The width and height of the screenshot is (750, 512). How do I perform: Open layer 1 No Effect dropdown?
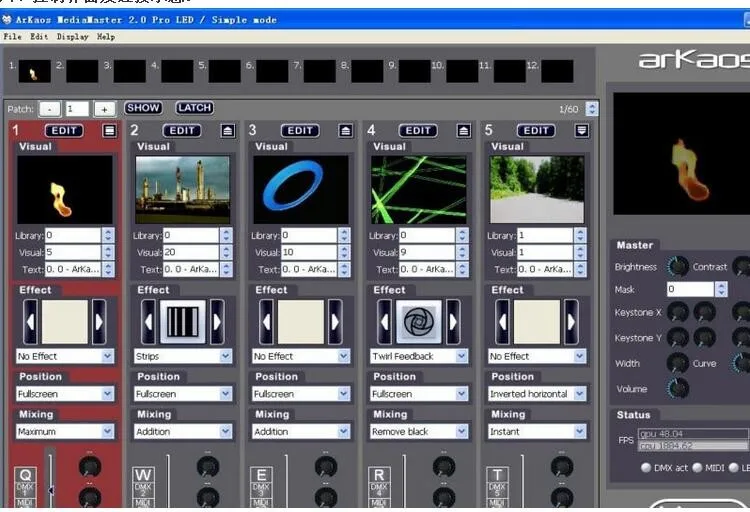65,356
